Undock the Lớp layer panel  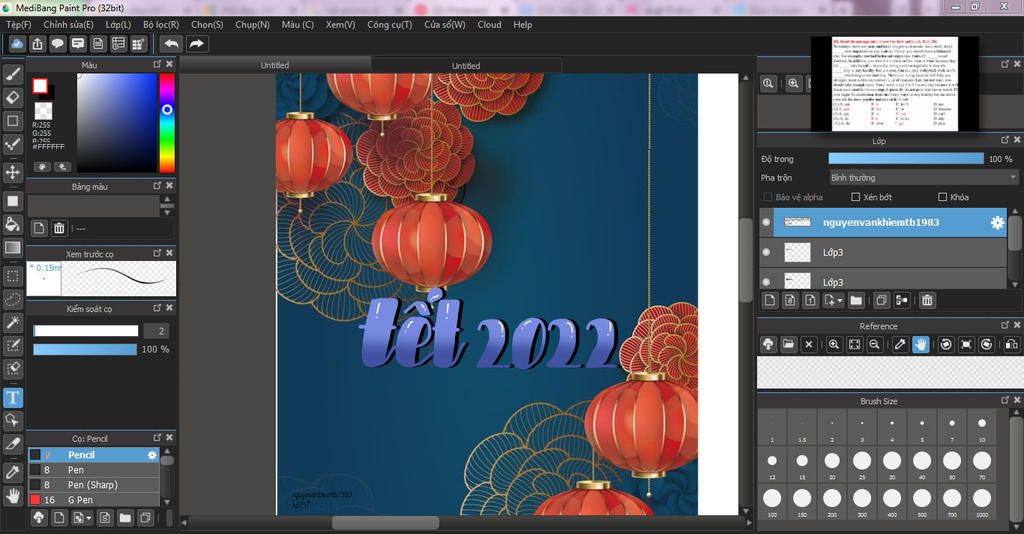pos(1005,140)
